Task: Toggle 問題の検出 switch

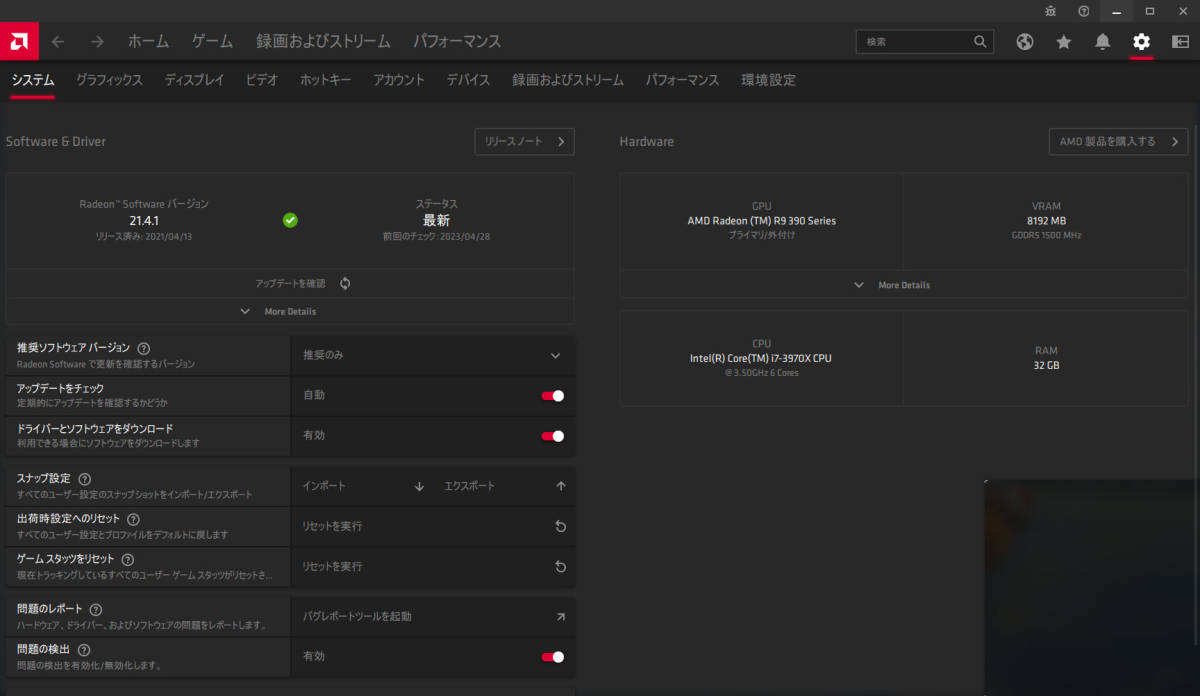Action: click(553, 657)
